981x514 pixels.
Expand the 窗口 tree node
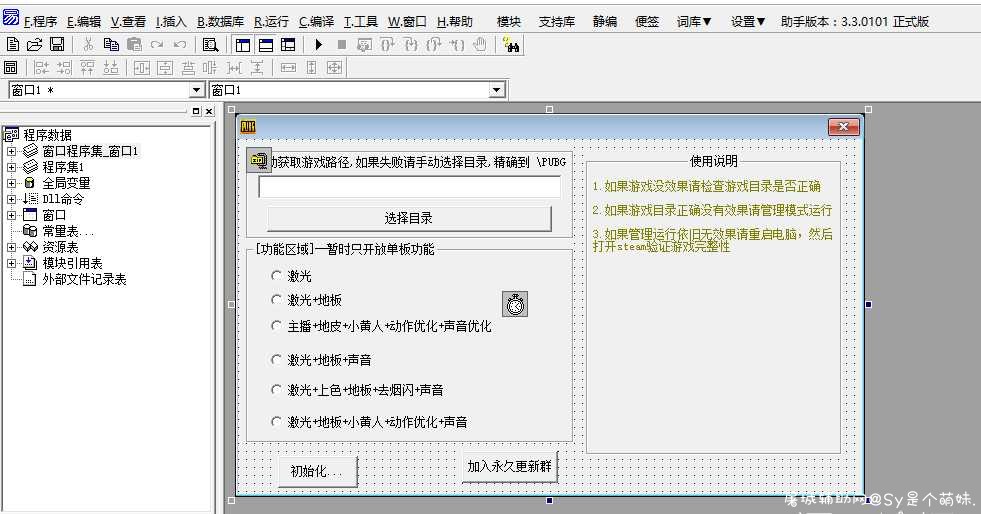pyautogui.click(x=11, y=215)
